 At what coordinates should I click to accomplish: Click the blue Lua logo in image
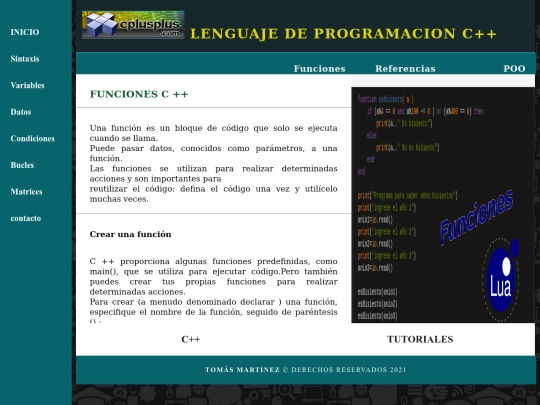coord(501,279)
